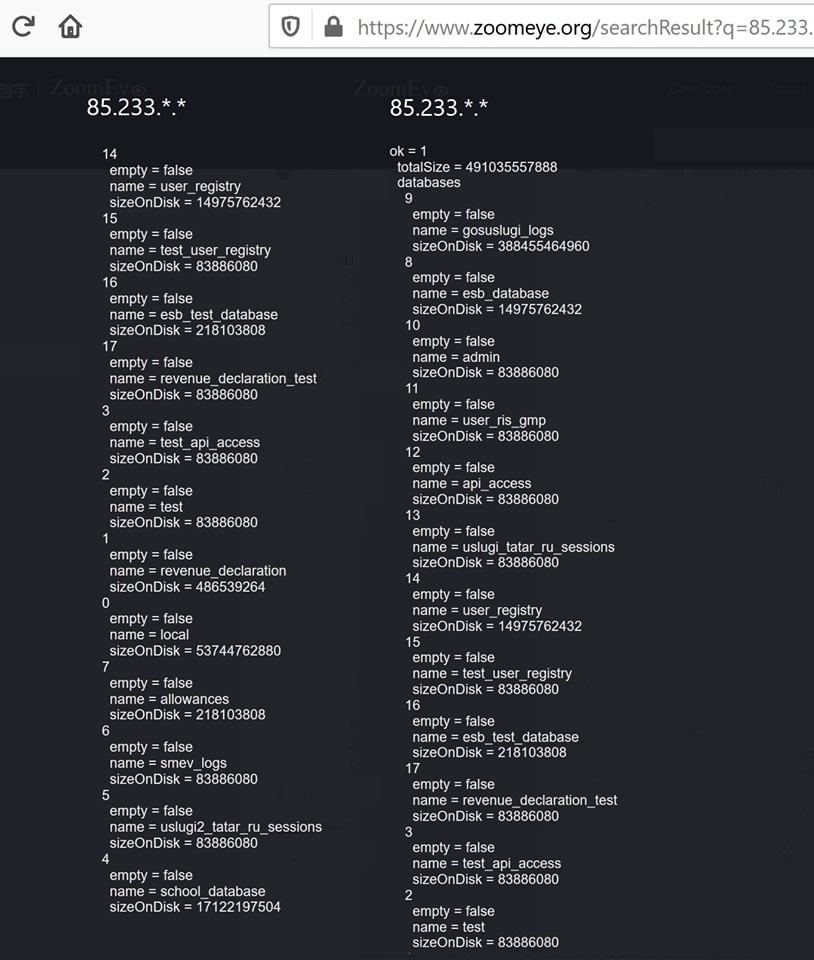This screenshot has width=814, height=960.
Task: Select the sizeOnDisk = 388455464960 value
Action: [x=500, y=246]
